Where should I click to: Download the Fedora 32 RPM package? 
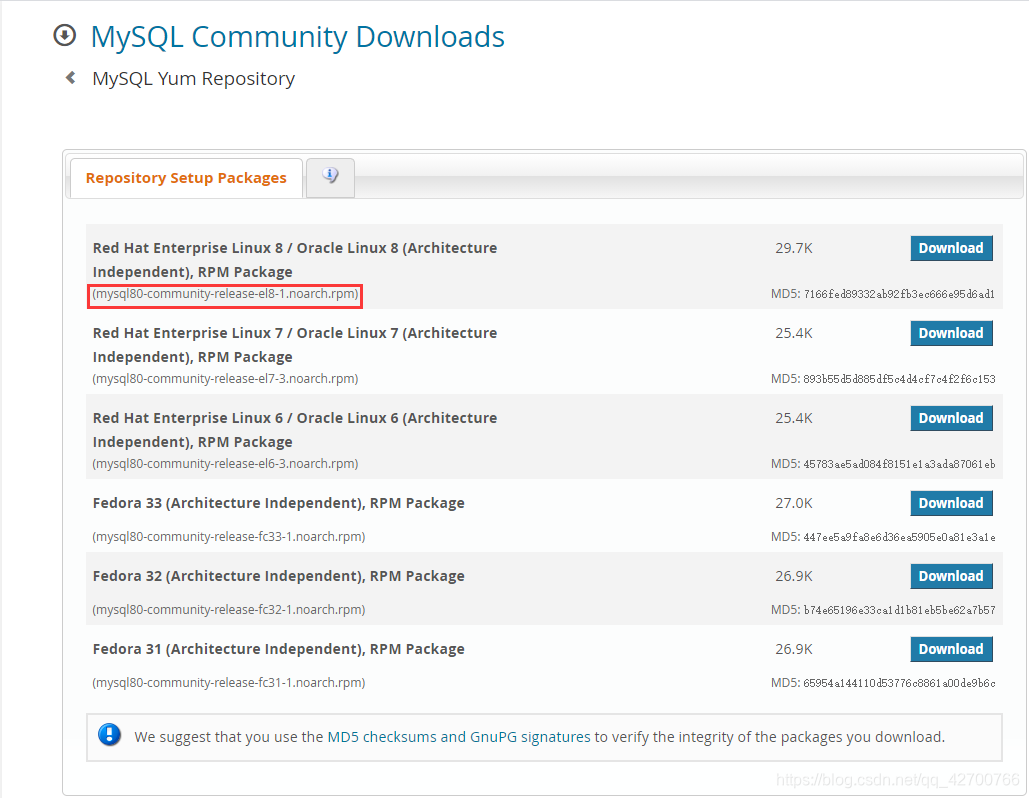[x=951, y=576]
